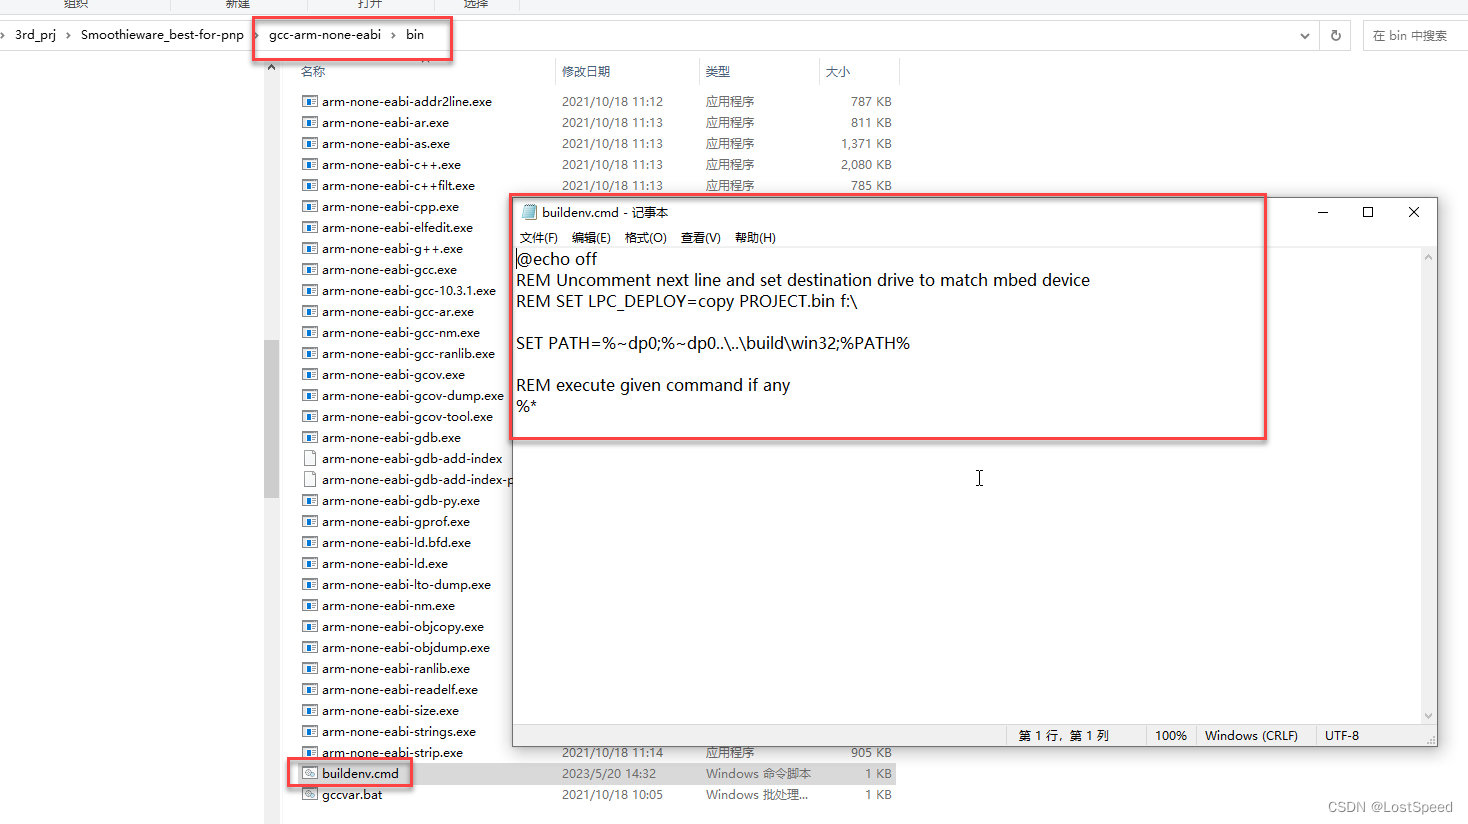Click the bin breadcrumb segment
Image resolution: width=1468 pixels, height=824 pixels.
[x=415, y=34]
